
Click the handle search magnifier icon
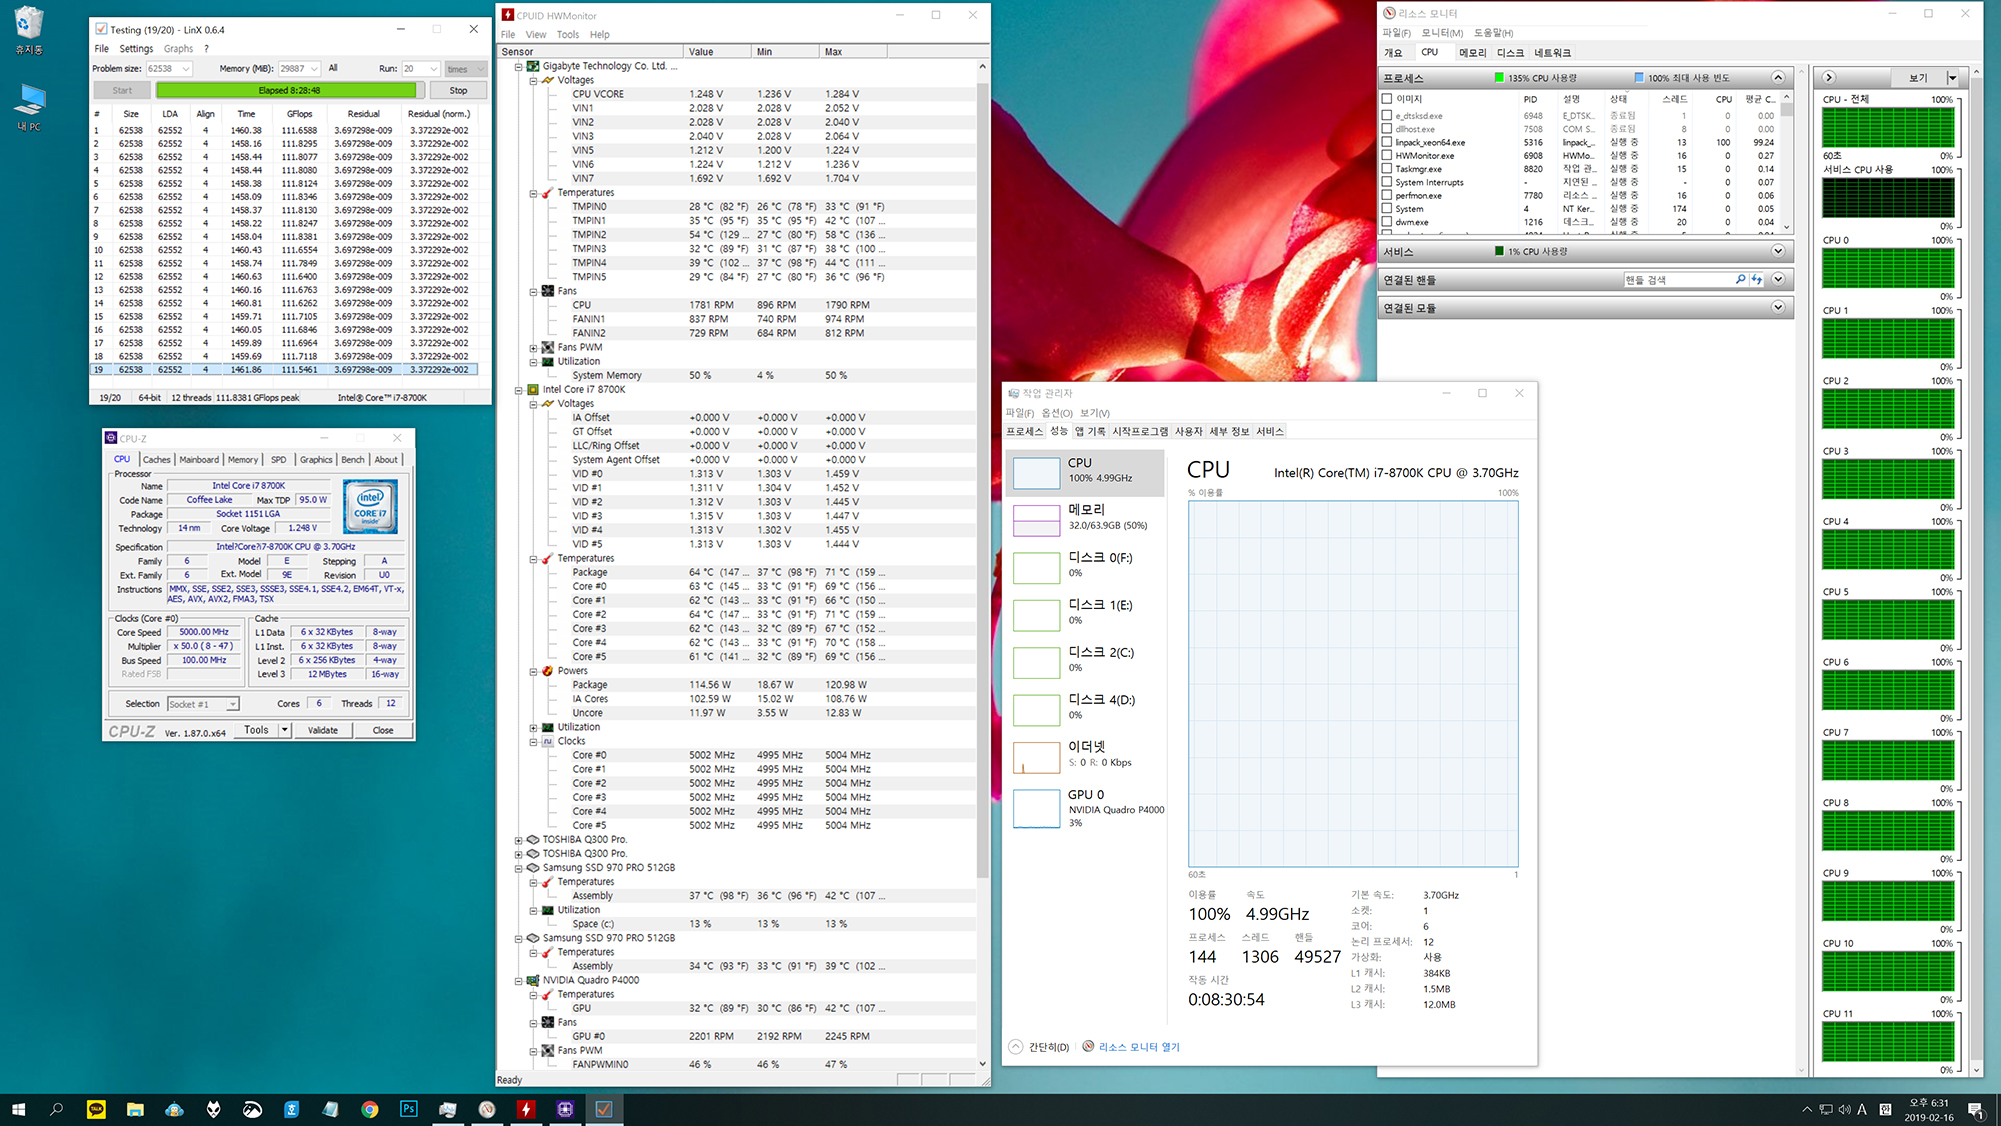[x=1741, y=280]
